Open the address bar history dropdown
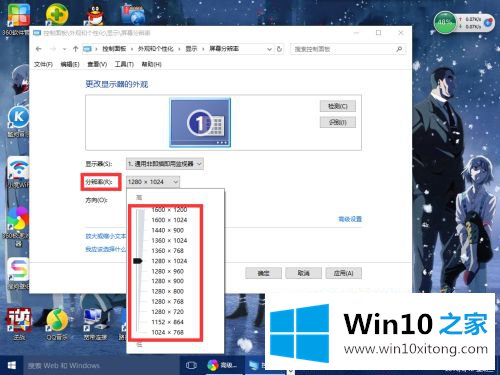Screen dimensions: 500x375 (x=269, y=49)
